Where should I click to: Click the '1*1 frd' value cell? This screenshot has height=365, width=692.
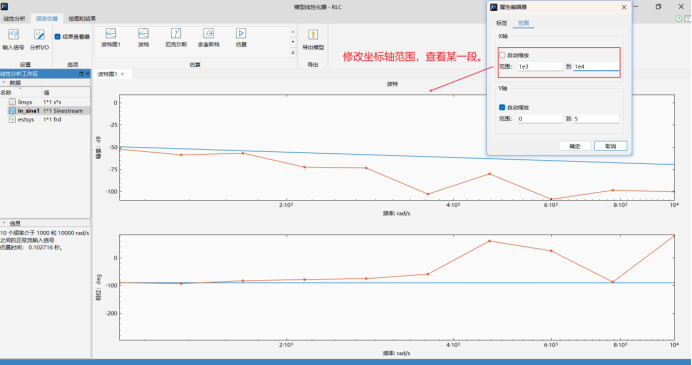52,120
